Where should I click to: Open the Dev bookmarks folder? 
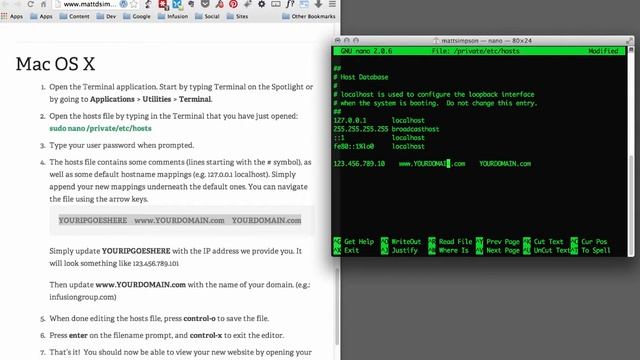(106, 16)
